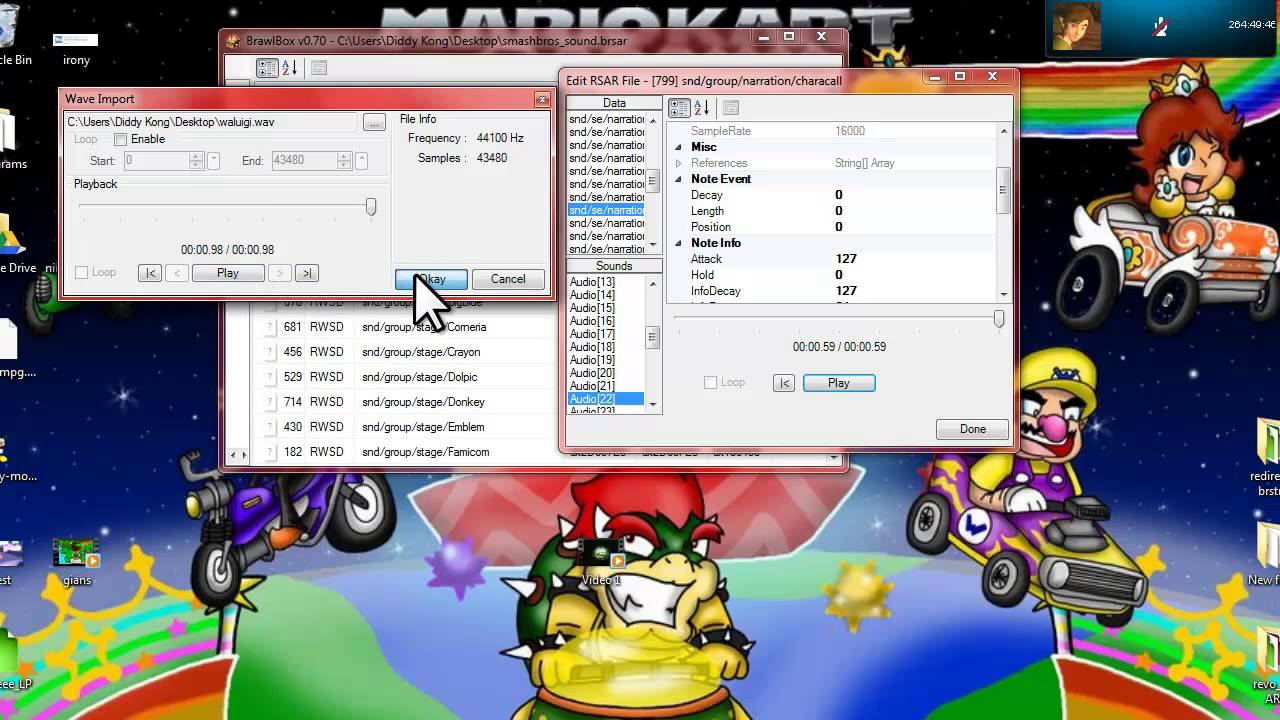Viewport: 1280px width, 720px height.
Task: Click Property Pages icon in Edit RSAR toolbar
Action: coord(731,108)
